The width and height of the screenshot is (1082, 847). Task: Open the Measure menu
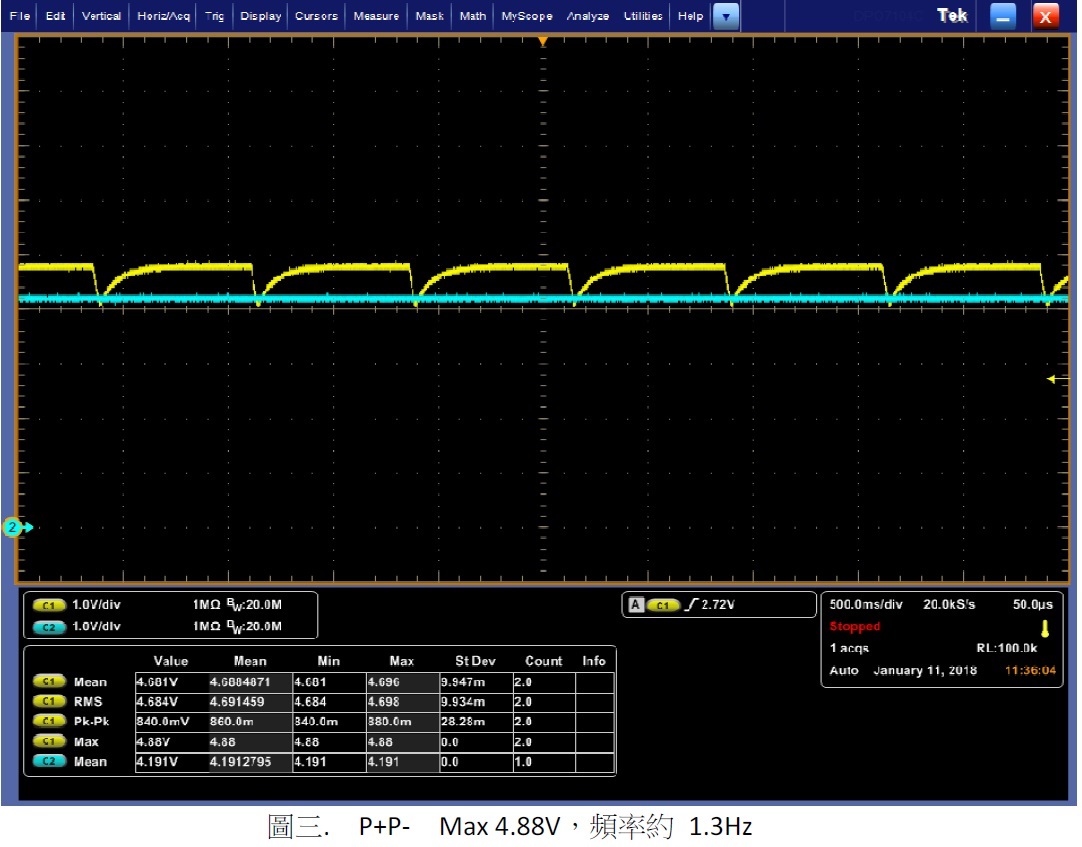[x=376, y=16]
